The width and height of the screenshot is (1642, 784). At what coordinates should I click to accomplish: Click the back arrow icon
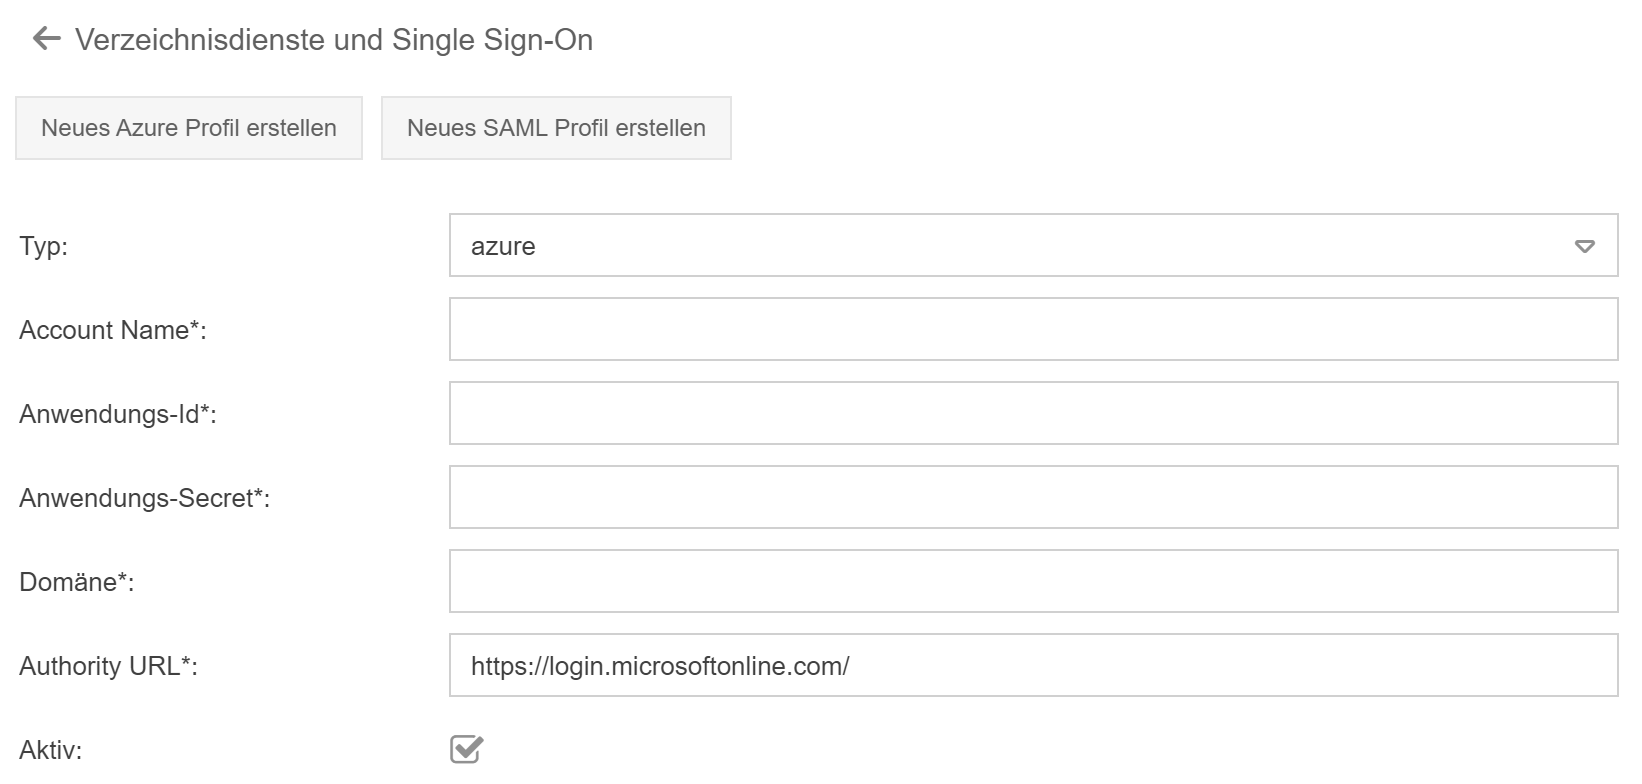(46, 40)
